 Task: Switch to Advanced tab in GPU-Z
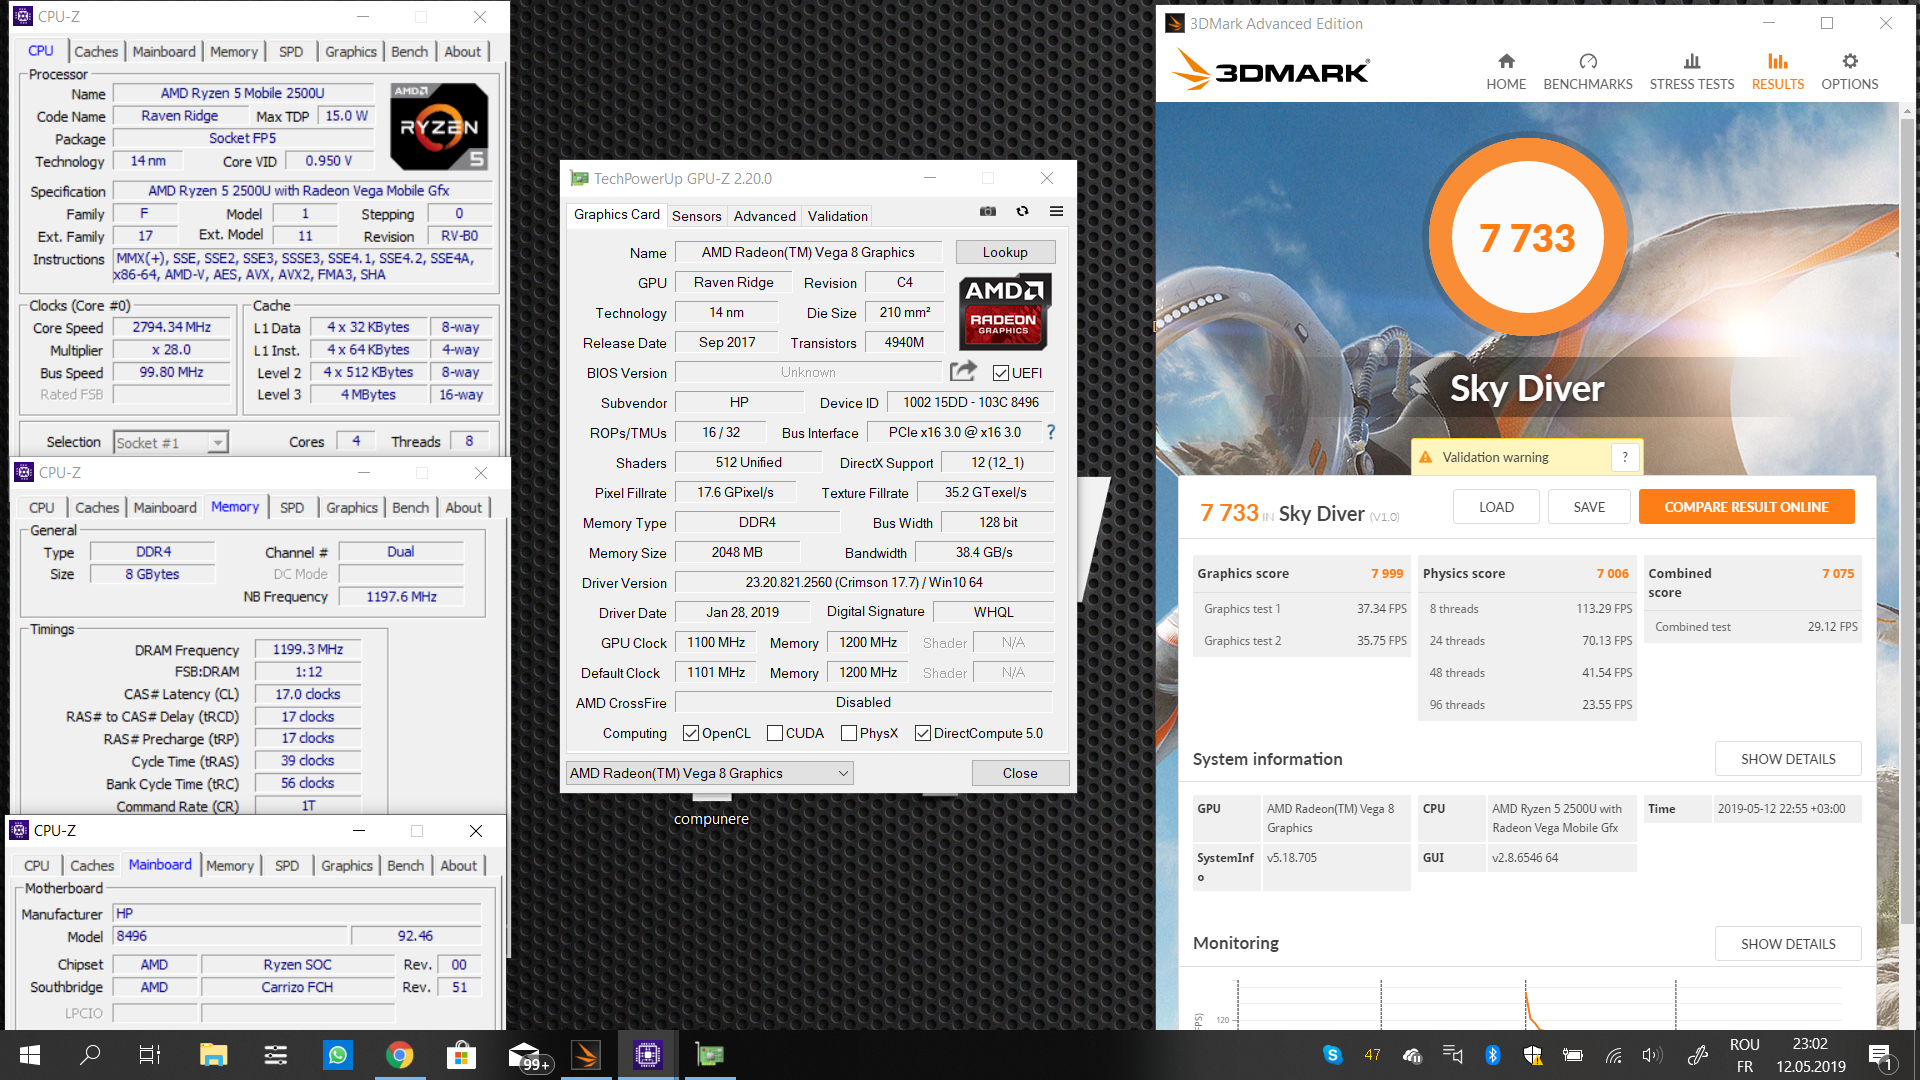[x=765, y=216]
